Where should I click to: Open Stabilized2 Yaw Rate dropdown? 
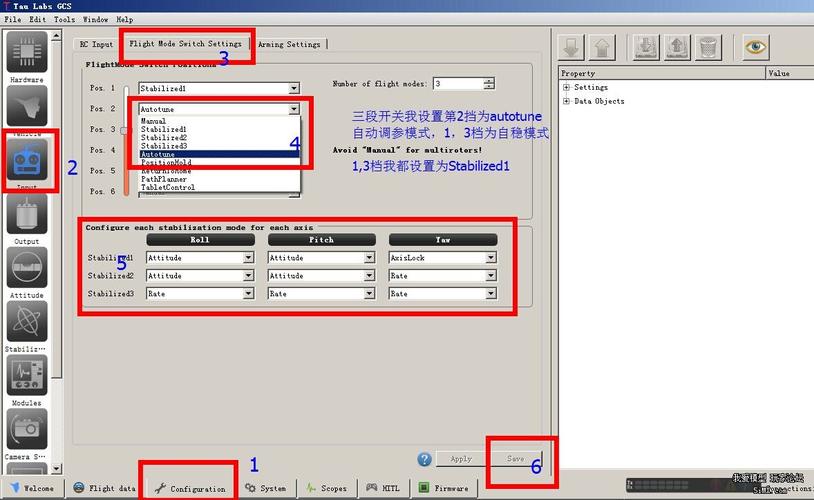coord(443,276)
